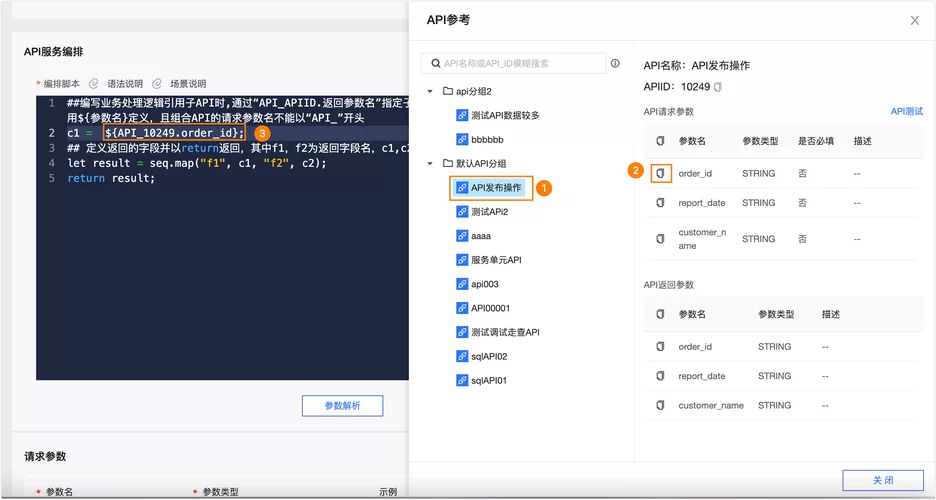
Task: Copy the order_id return parameter
Action: [x=660, y=346]
